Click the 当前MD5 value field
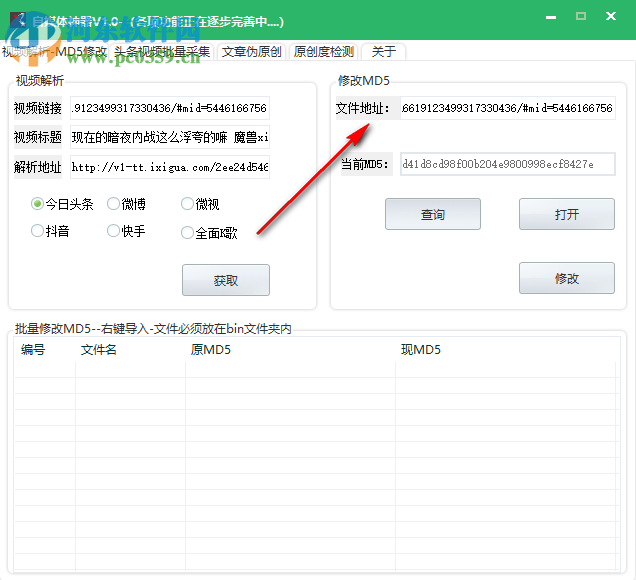The width and height of the screenshot is (636, 580). pos(508,164)
